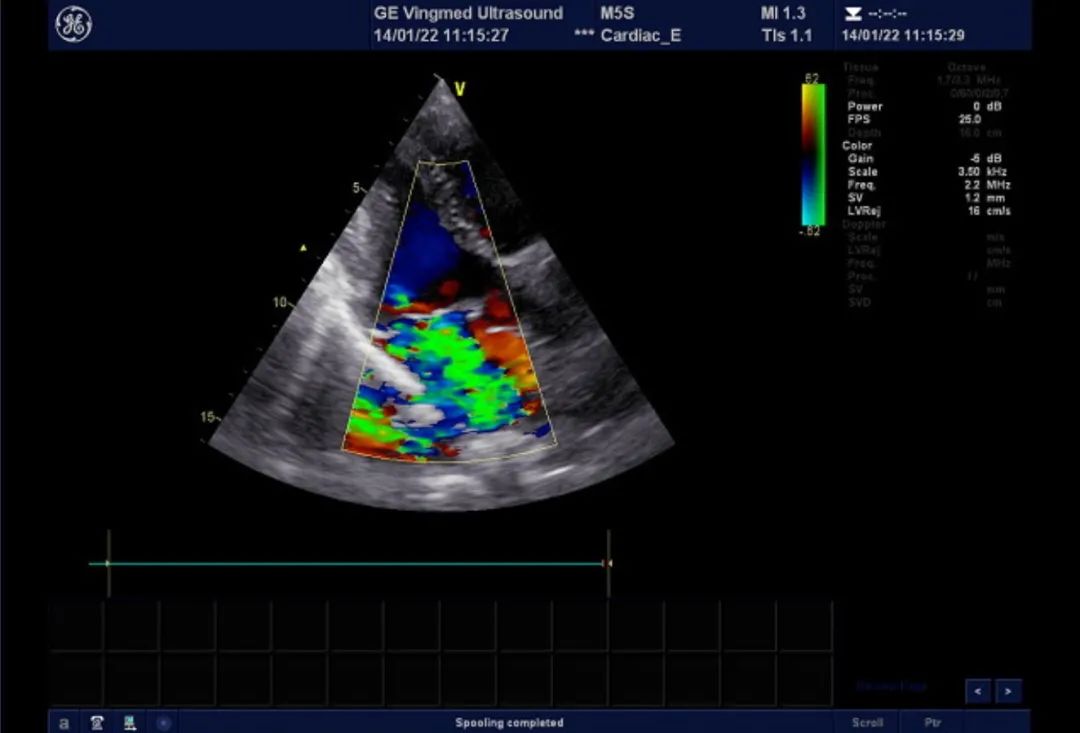Viewport: 1080px width, 733px height.
Task: Click the round disc status icon
Action: [164, 722]
